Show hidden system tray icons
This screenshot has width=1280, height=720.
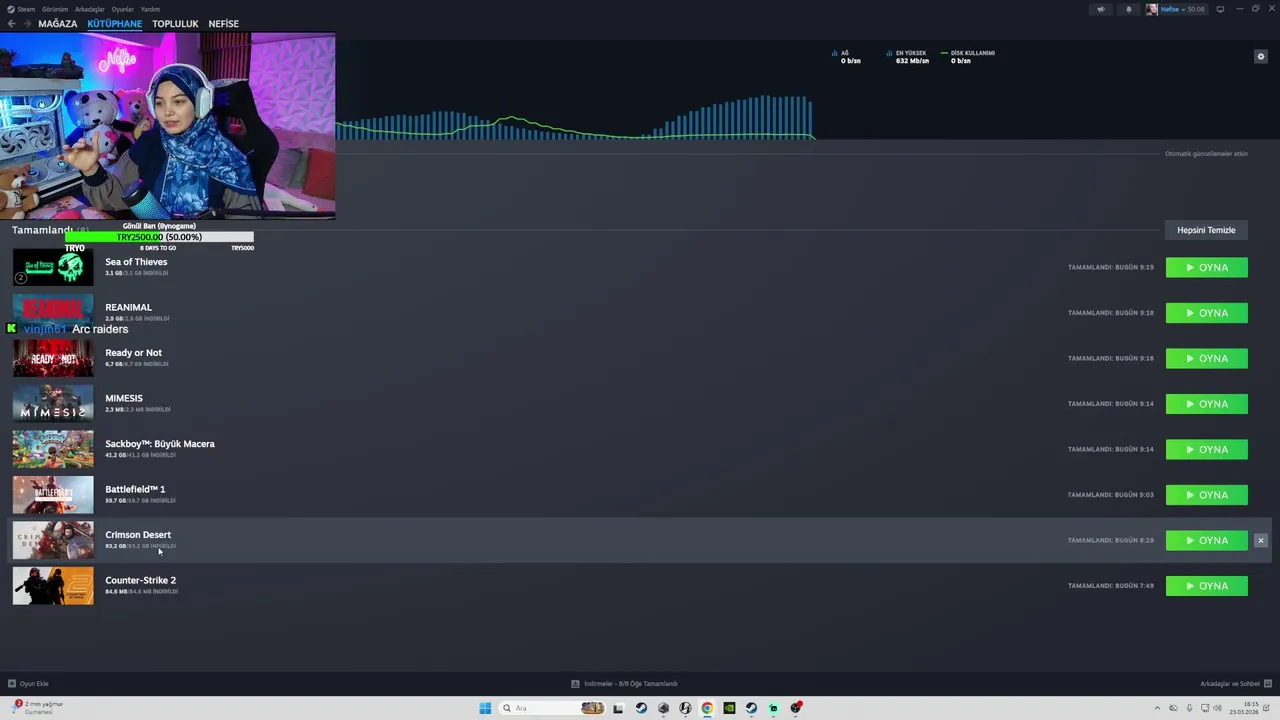(1157, 708)
